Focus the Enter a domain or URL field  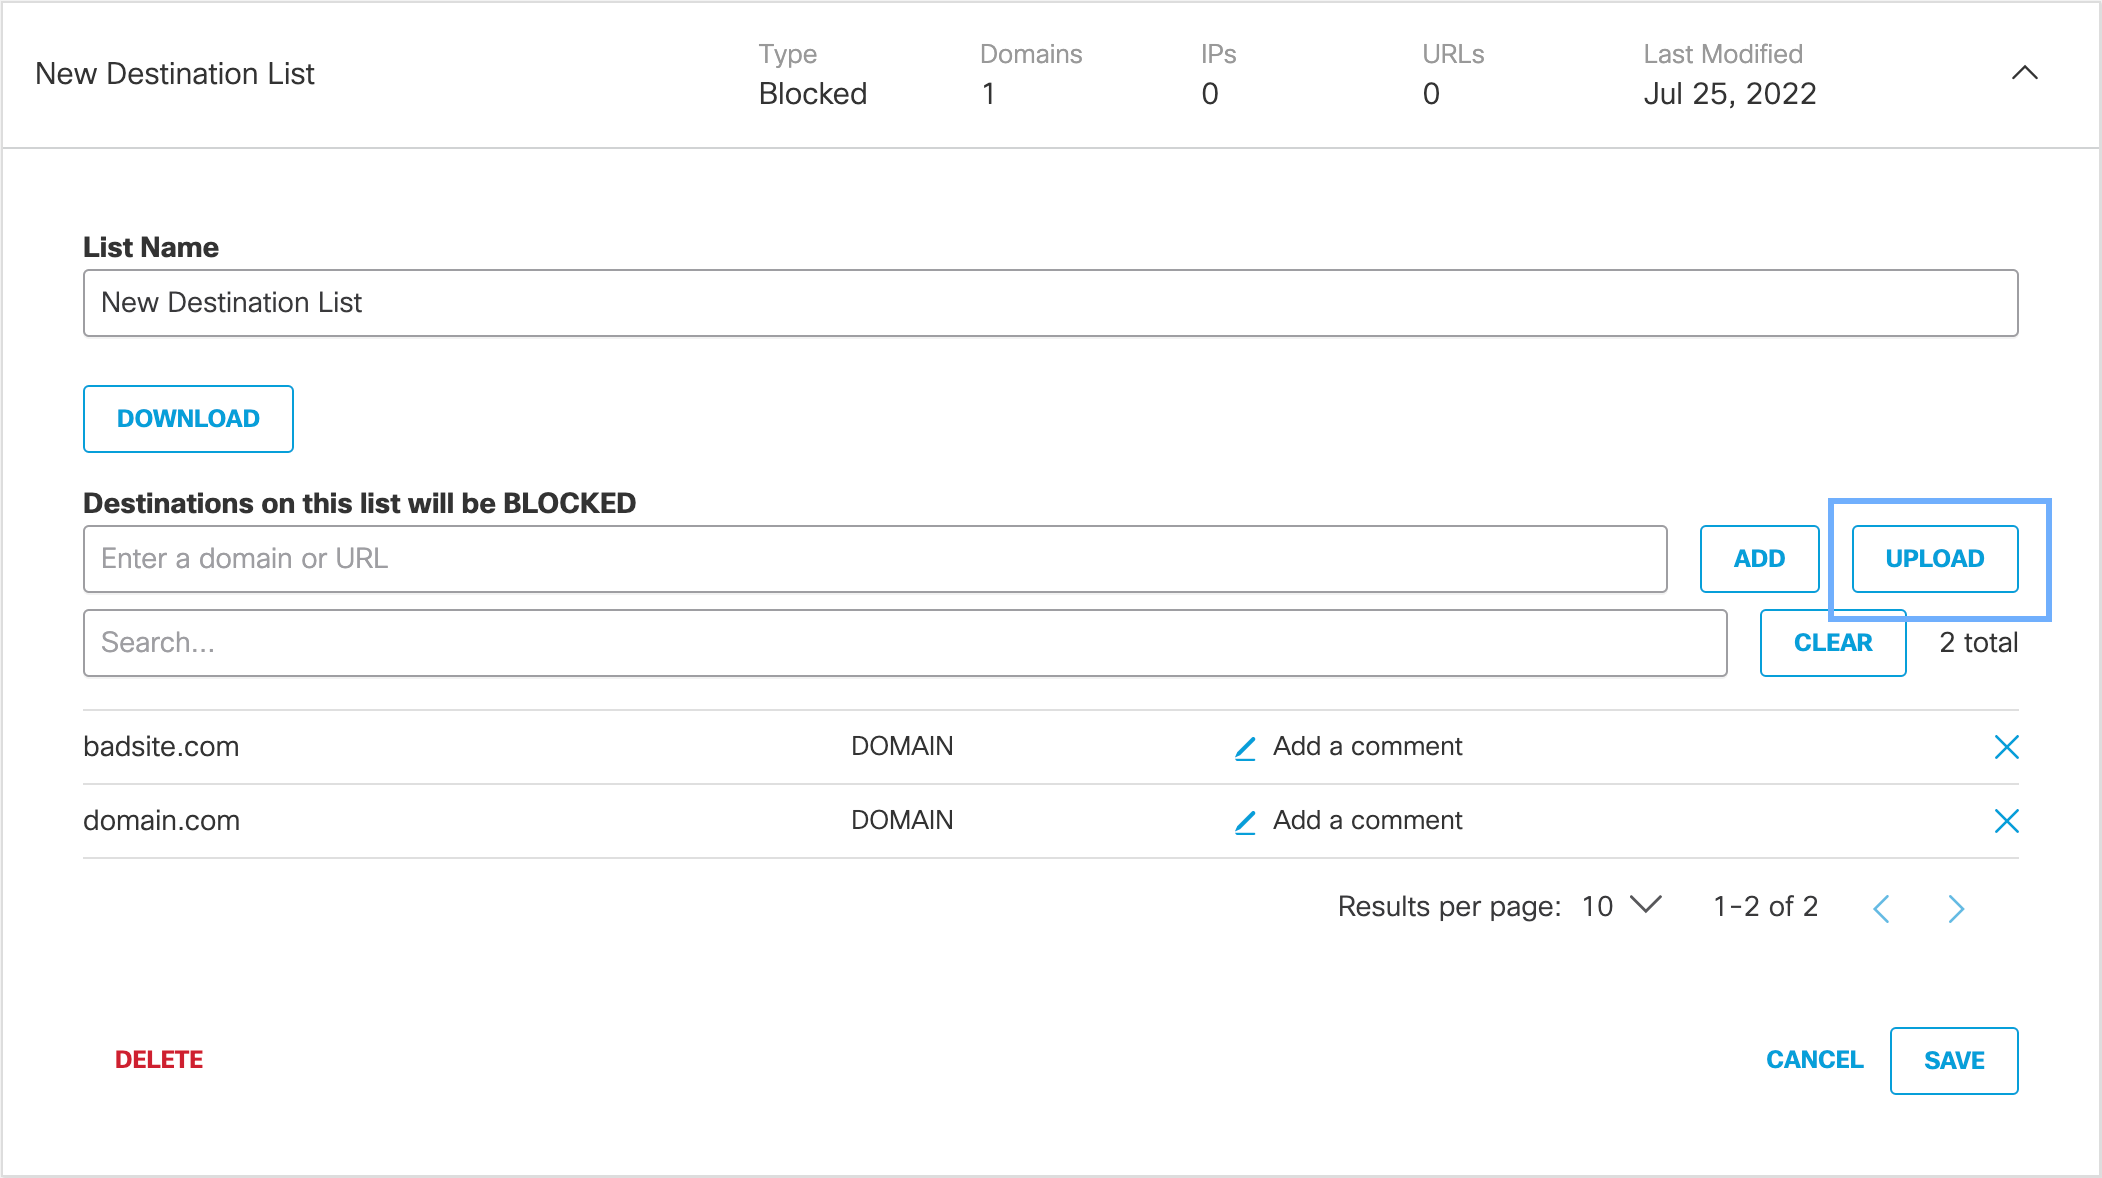[875, 559]
